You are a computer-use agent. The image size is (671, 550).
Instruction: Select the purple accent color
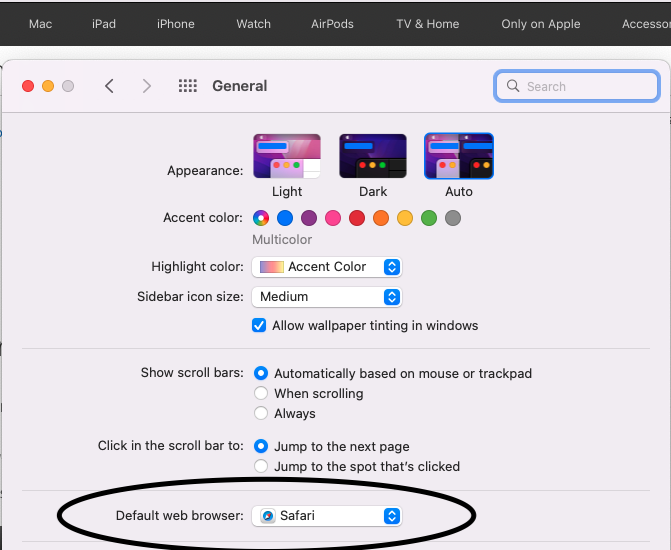309,218
